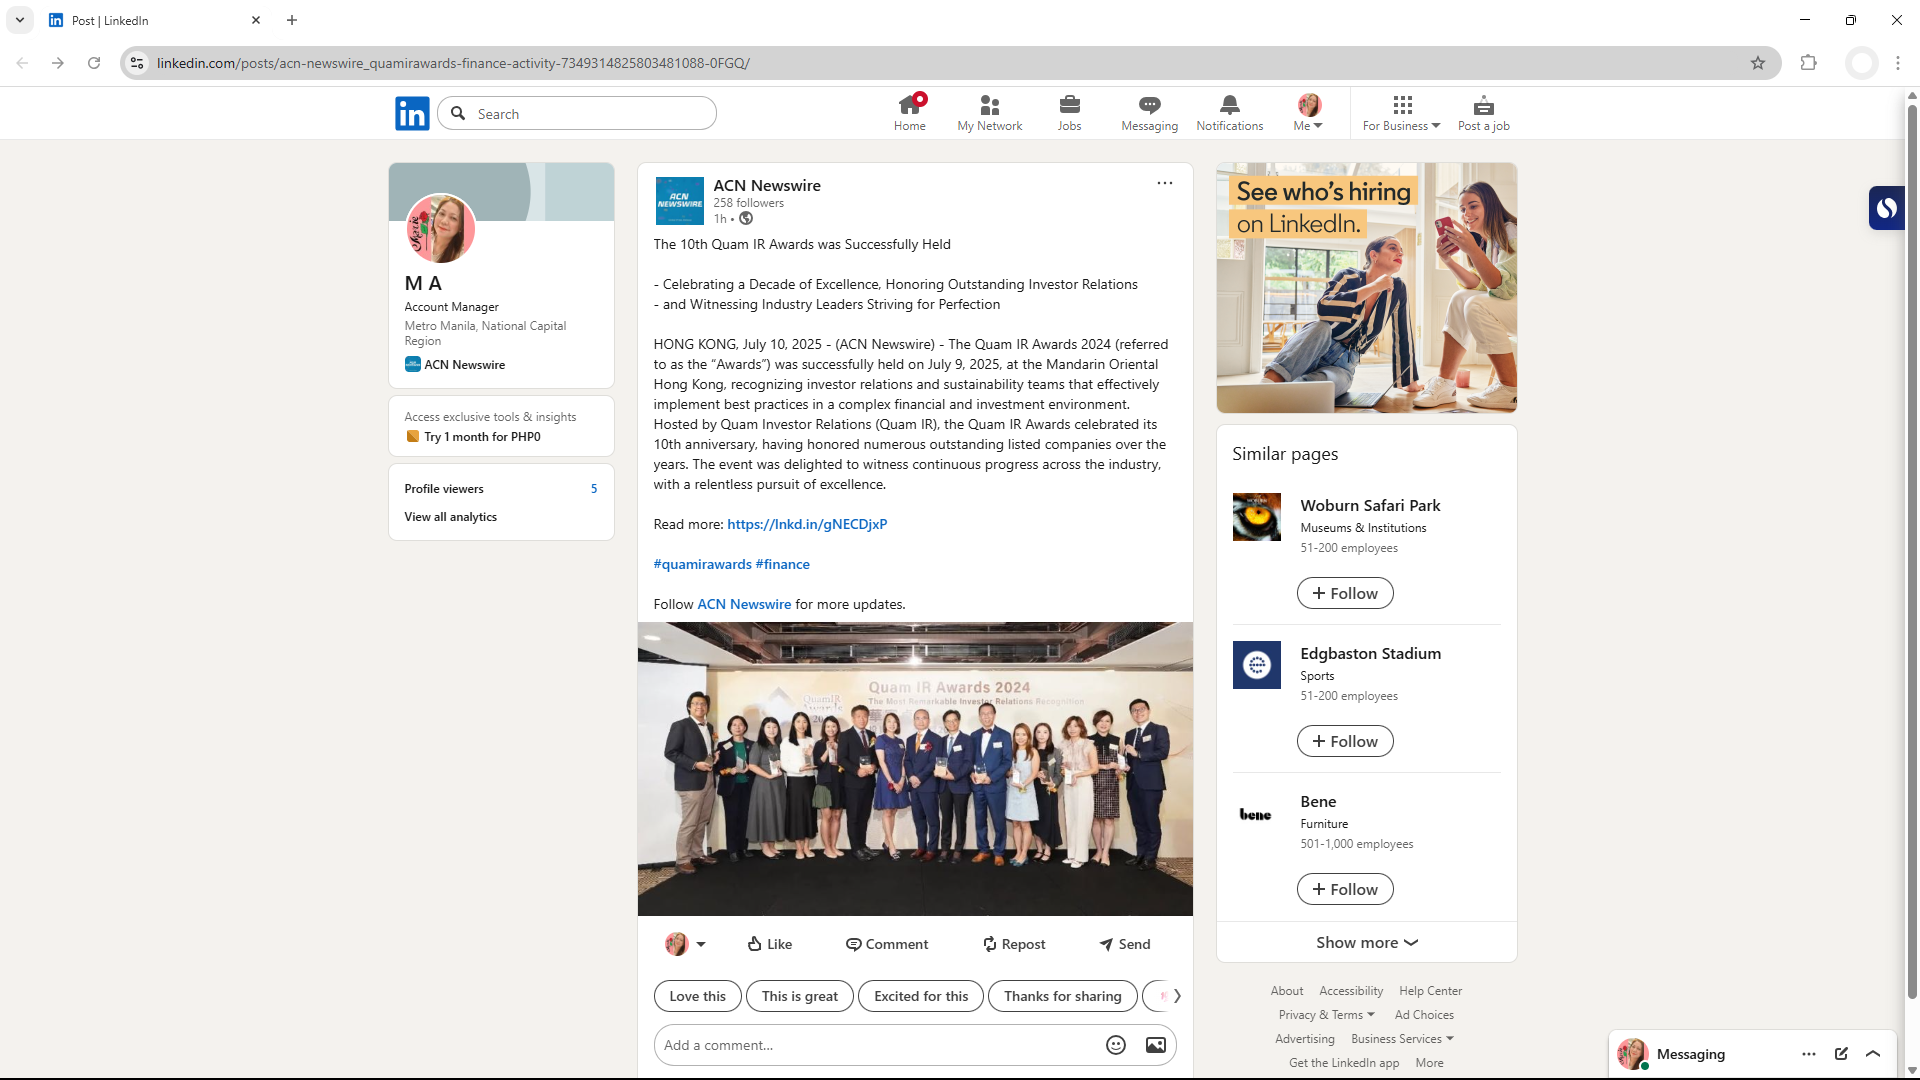This screenshot has width=1920, height=1080.
Task: Choose 'Thanks for sharing' quick reply
Action: click(x=1063, y=996)
